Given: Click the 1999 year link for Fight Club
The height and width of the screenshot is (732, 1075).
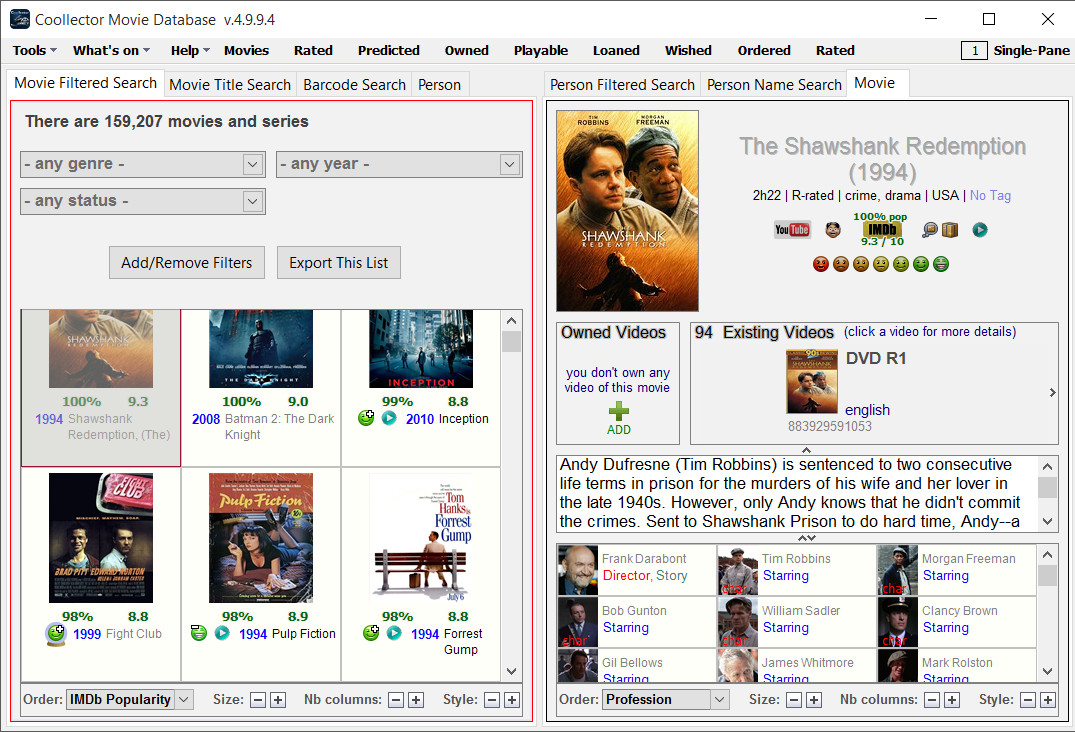Looking at the screenshot, I should pos(87,634).
